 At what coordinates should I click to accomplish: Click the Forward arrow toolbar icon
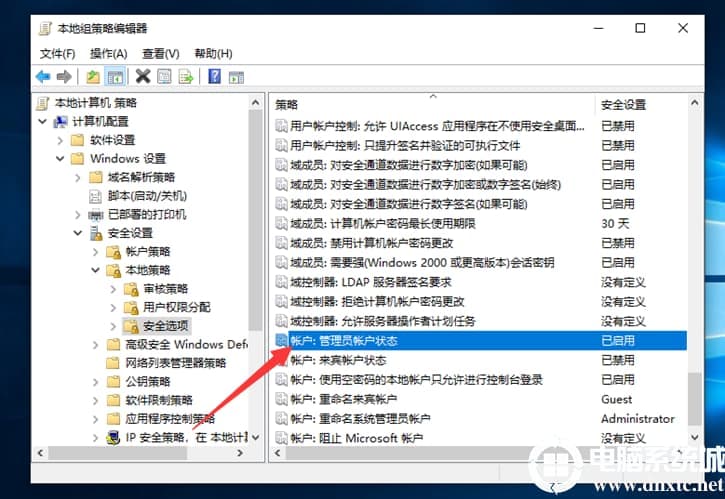64,76
